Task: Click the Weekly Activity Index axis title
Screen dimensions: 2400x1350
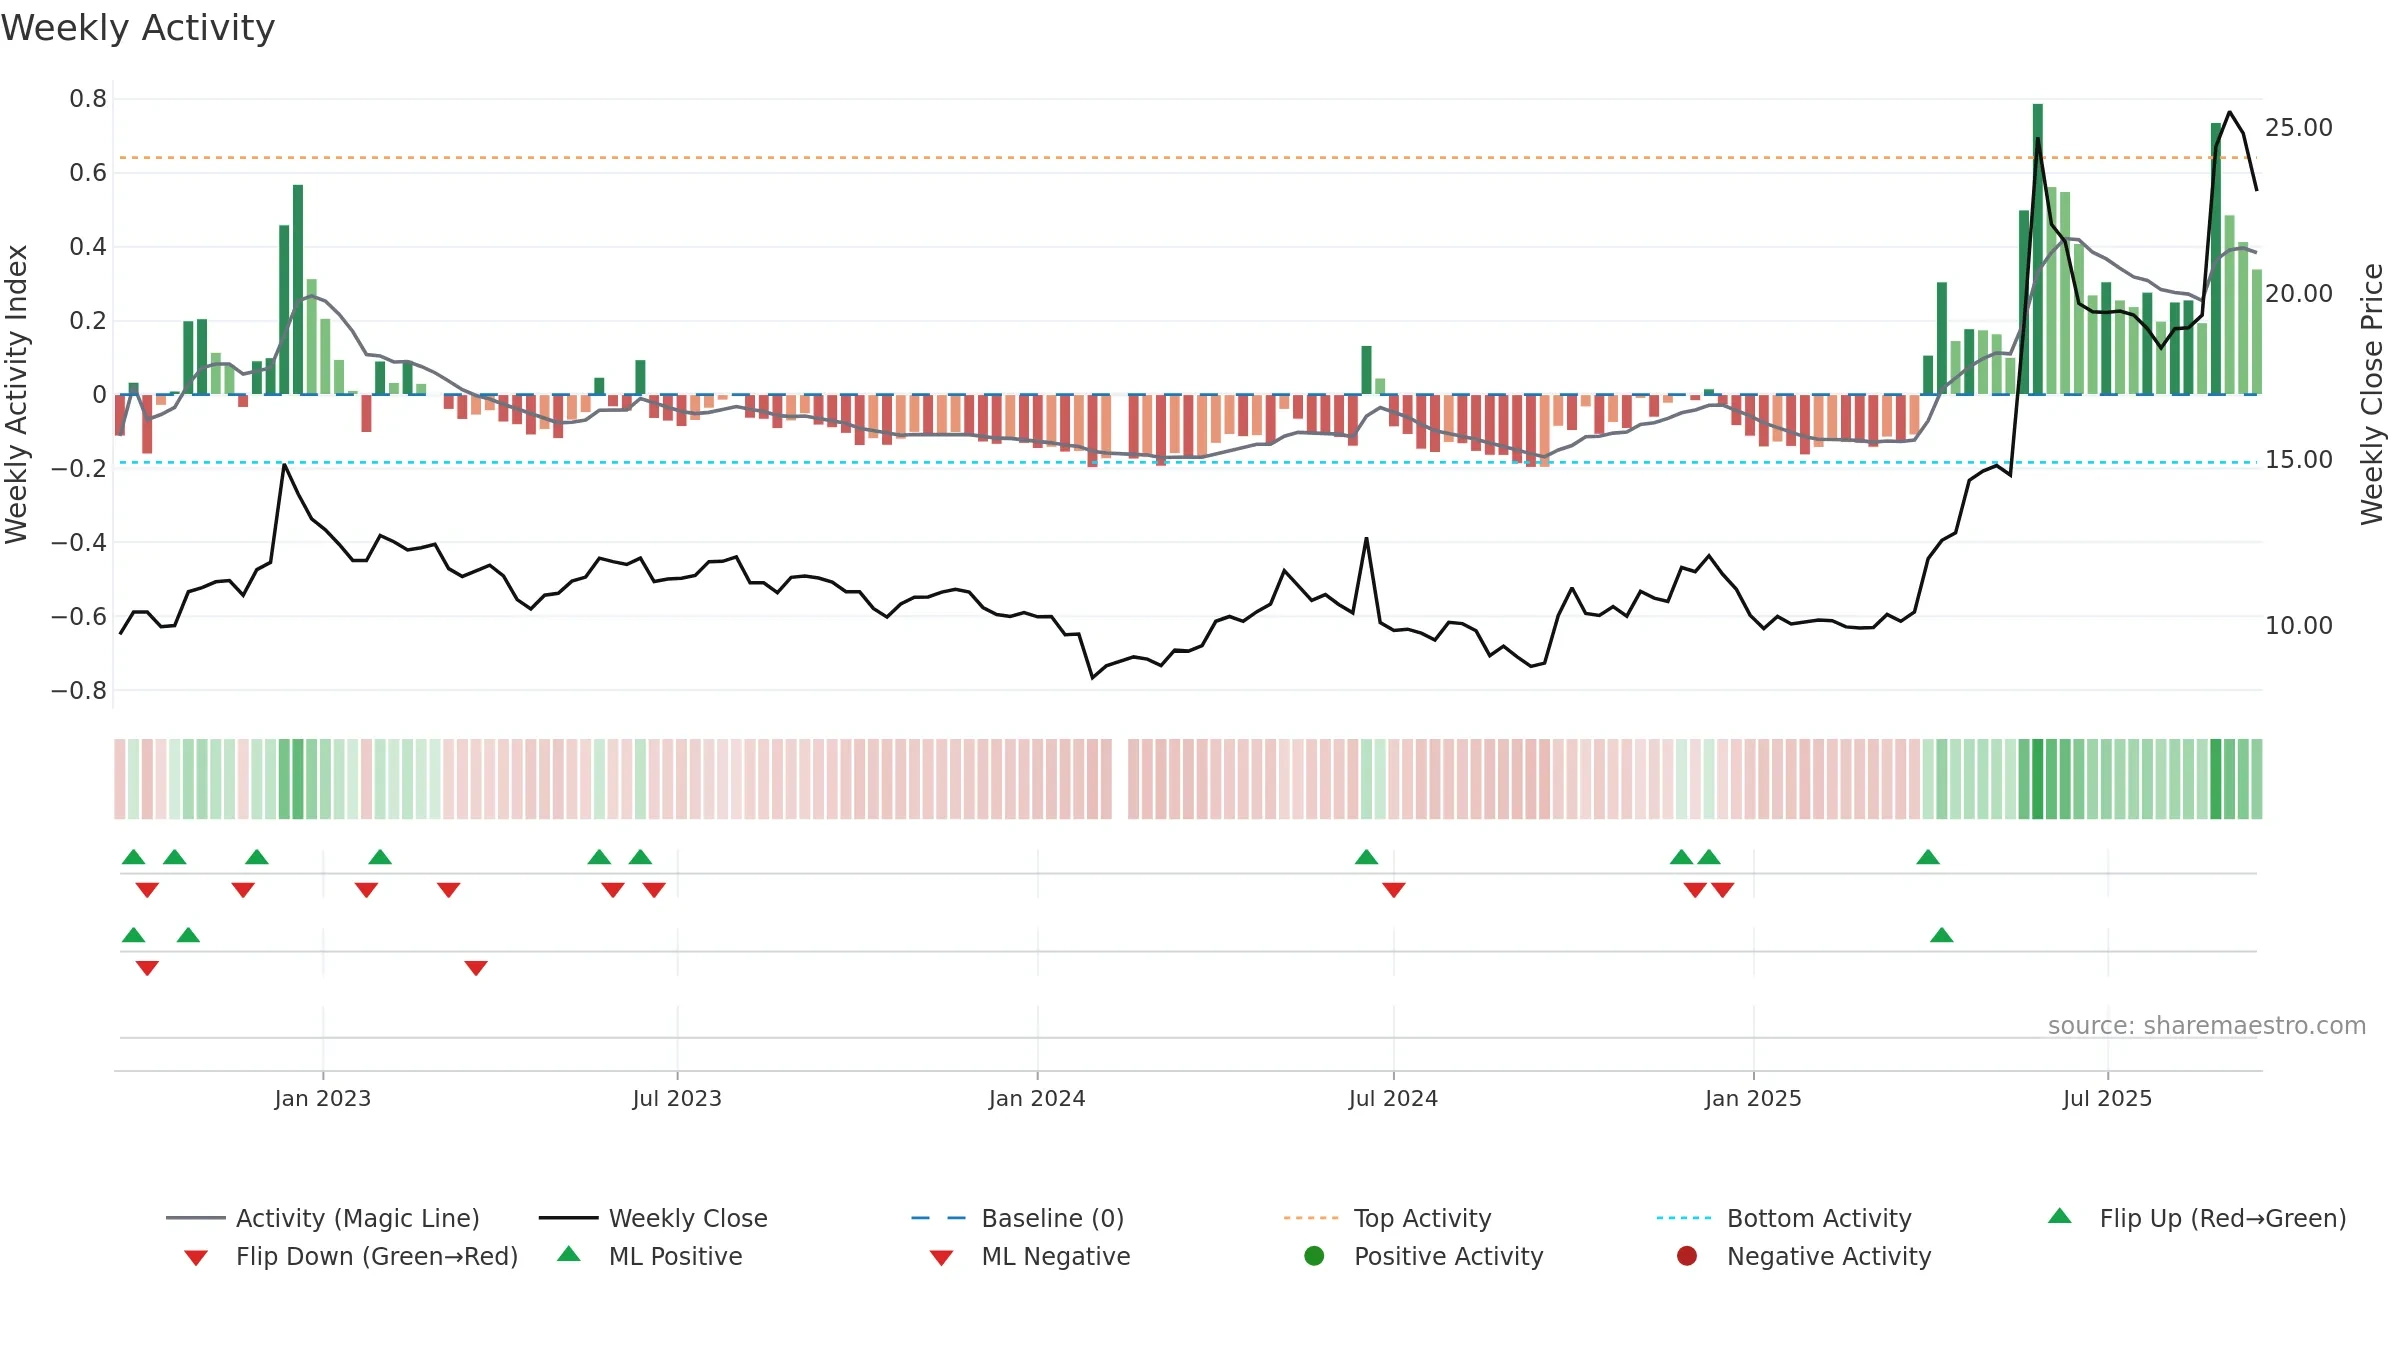Action: click(x=17, y=394)
